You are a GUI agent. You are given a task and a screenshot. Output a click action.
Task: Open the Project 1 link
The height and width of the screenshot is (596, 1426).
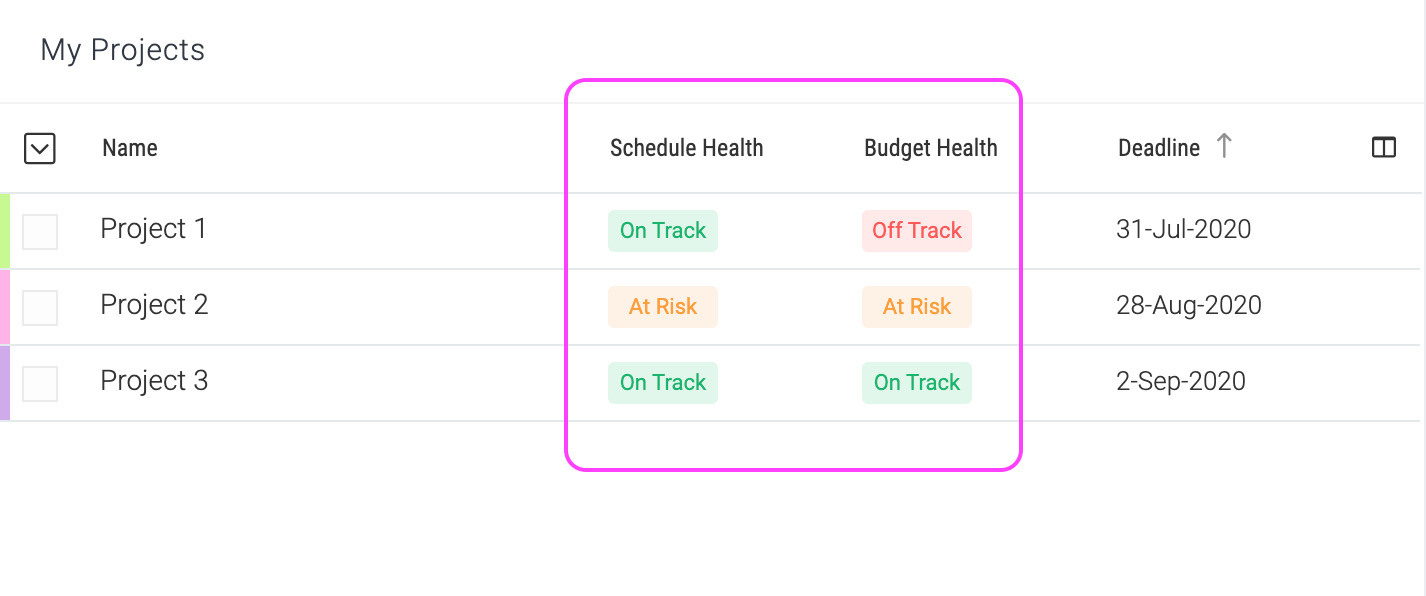tap(153, 229)
